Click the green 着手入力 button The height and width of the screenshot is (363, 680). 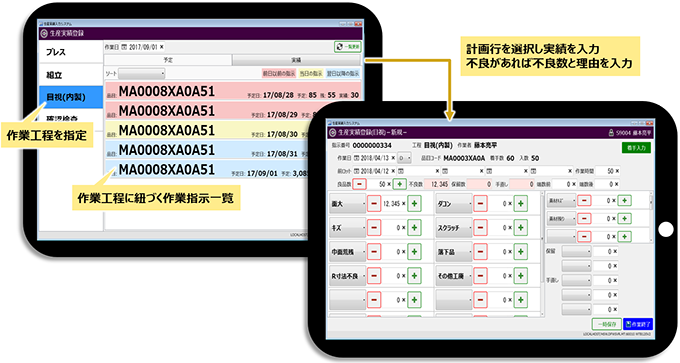click(x=636, y=148)
